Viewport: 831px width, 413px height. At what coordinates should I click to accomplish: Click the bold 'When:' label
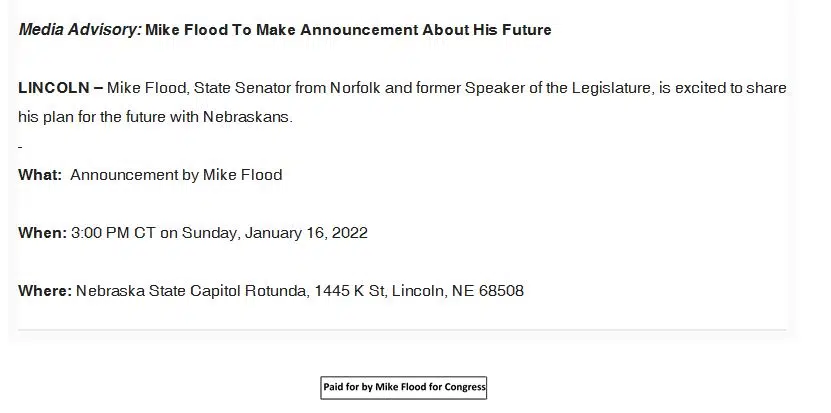point(42,233)
